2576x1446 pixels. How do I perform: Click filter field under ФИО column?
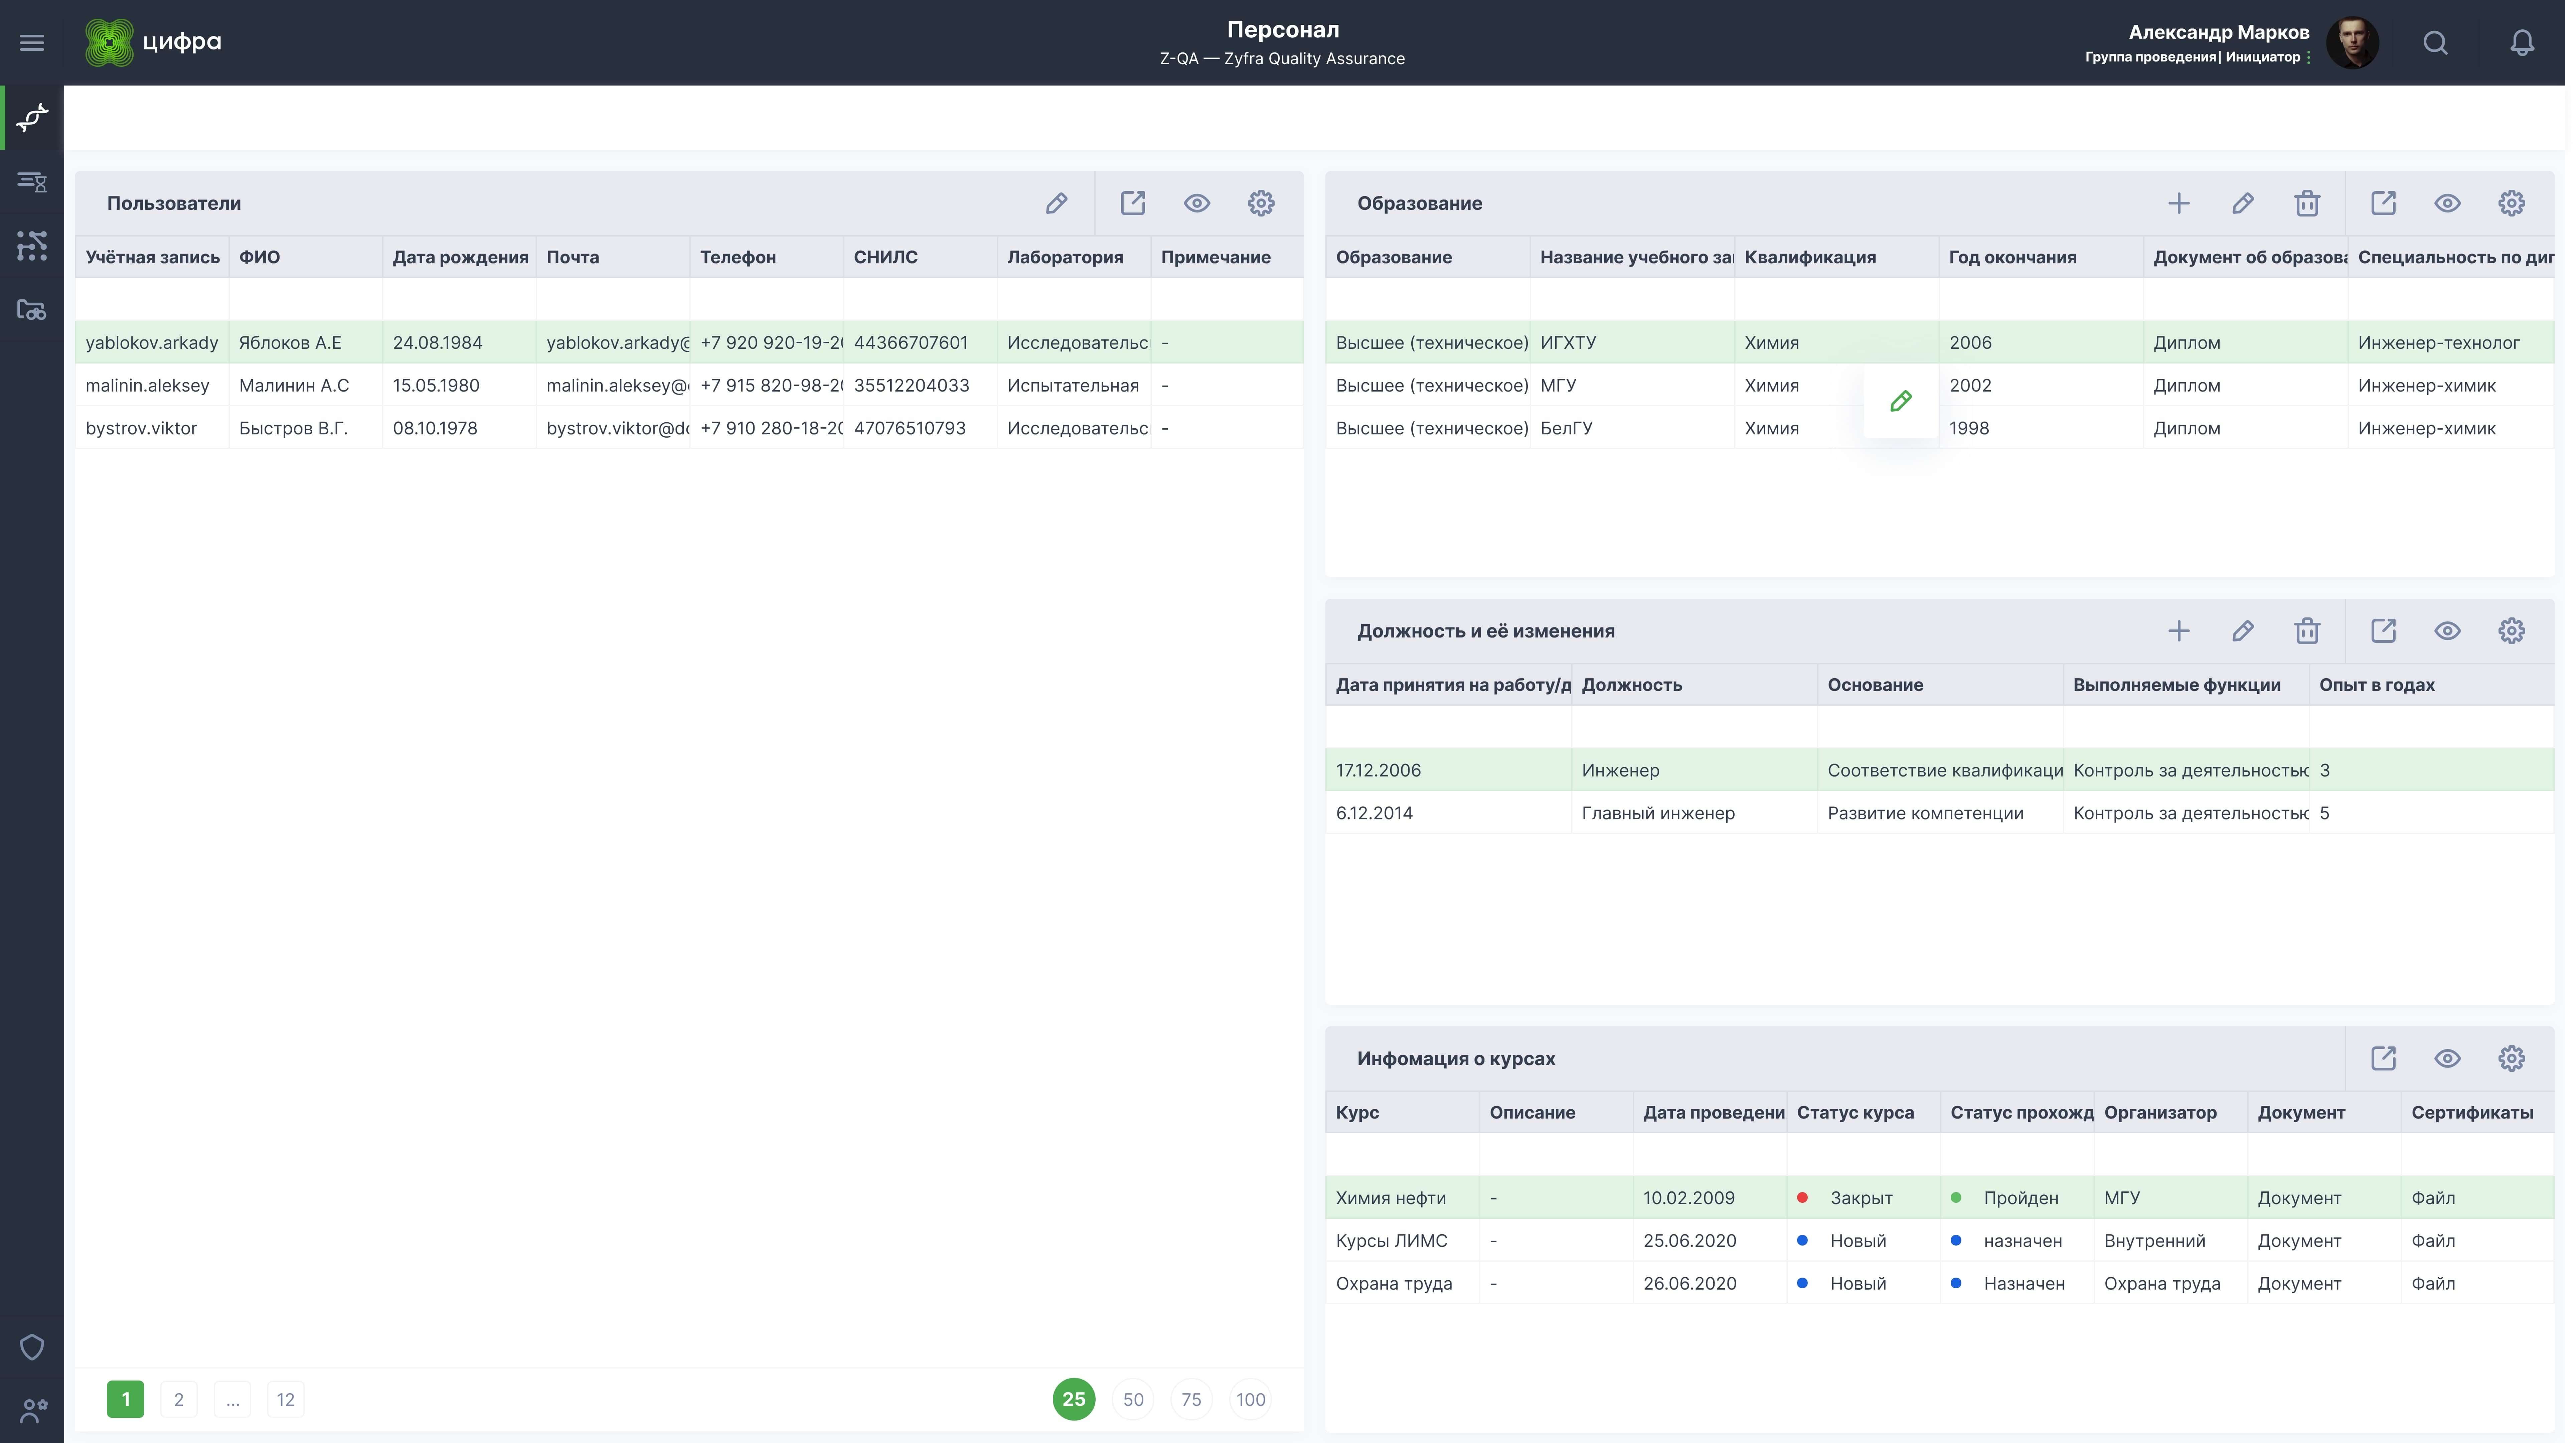point(306,299)
